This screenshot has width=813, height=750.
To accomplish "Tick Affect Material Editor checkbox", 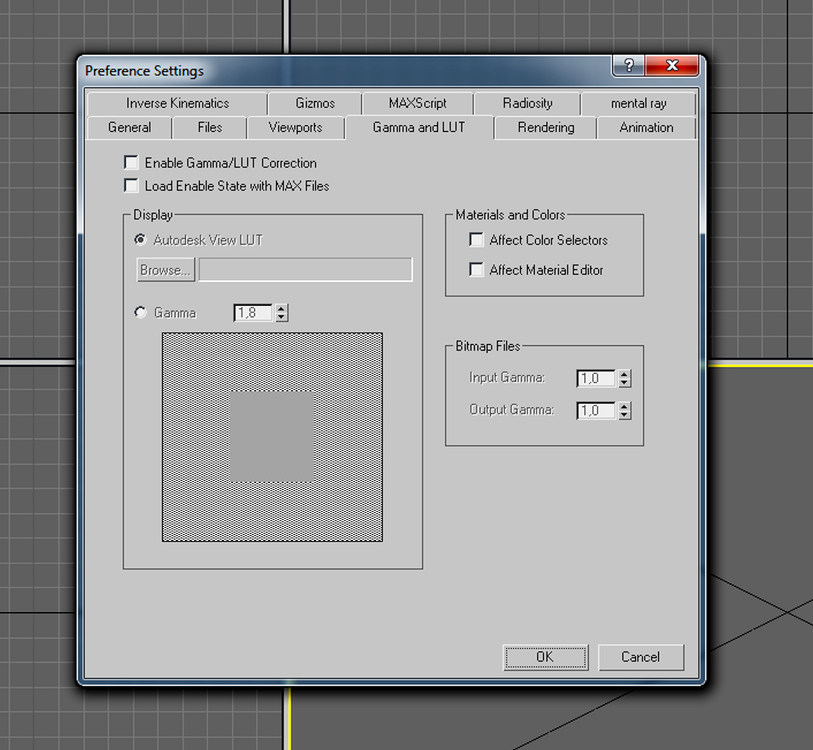I will coord(476,269).
